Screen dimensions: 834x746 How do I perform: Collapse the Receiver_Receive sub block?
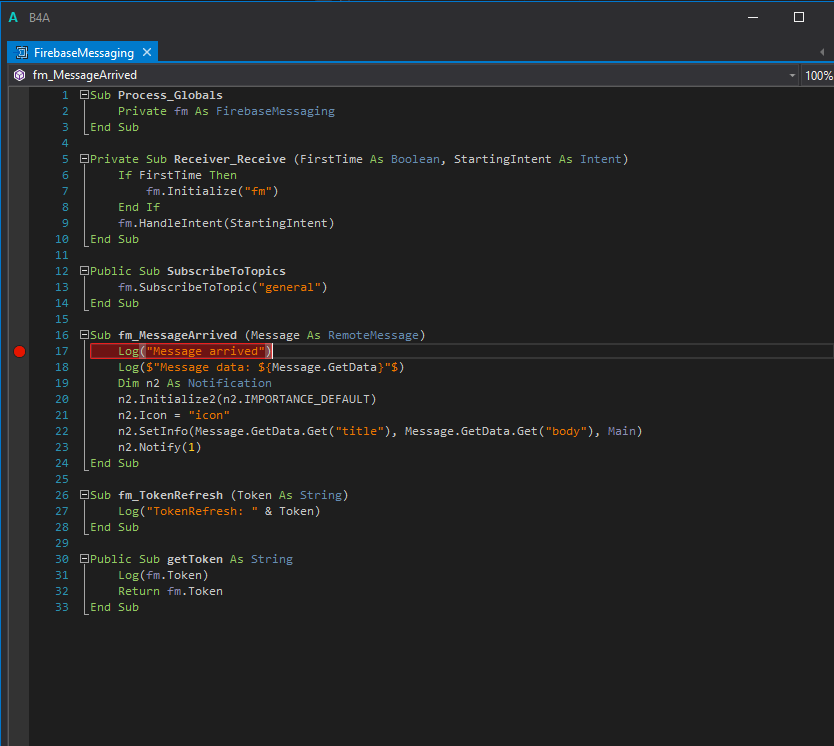pyautogui.click(x=85, y=159)
